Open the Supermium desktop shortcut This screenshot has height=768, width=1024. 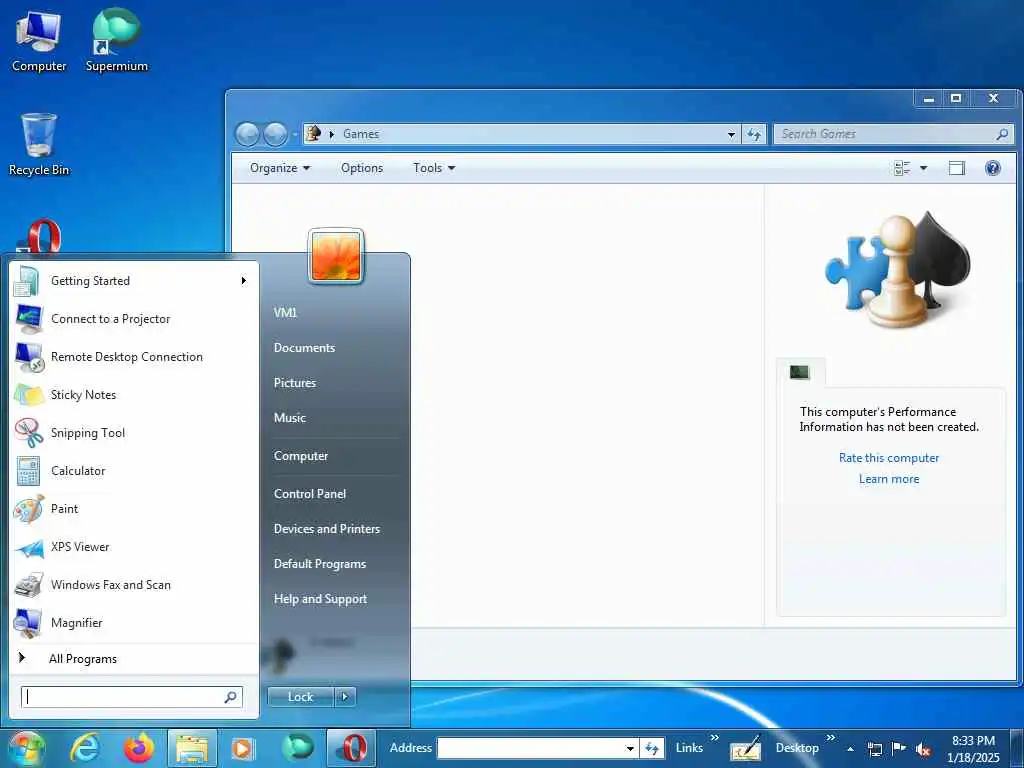[x=116, y=42]
